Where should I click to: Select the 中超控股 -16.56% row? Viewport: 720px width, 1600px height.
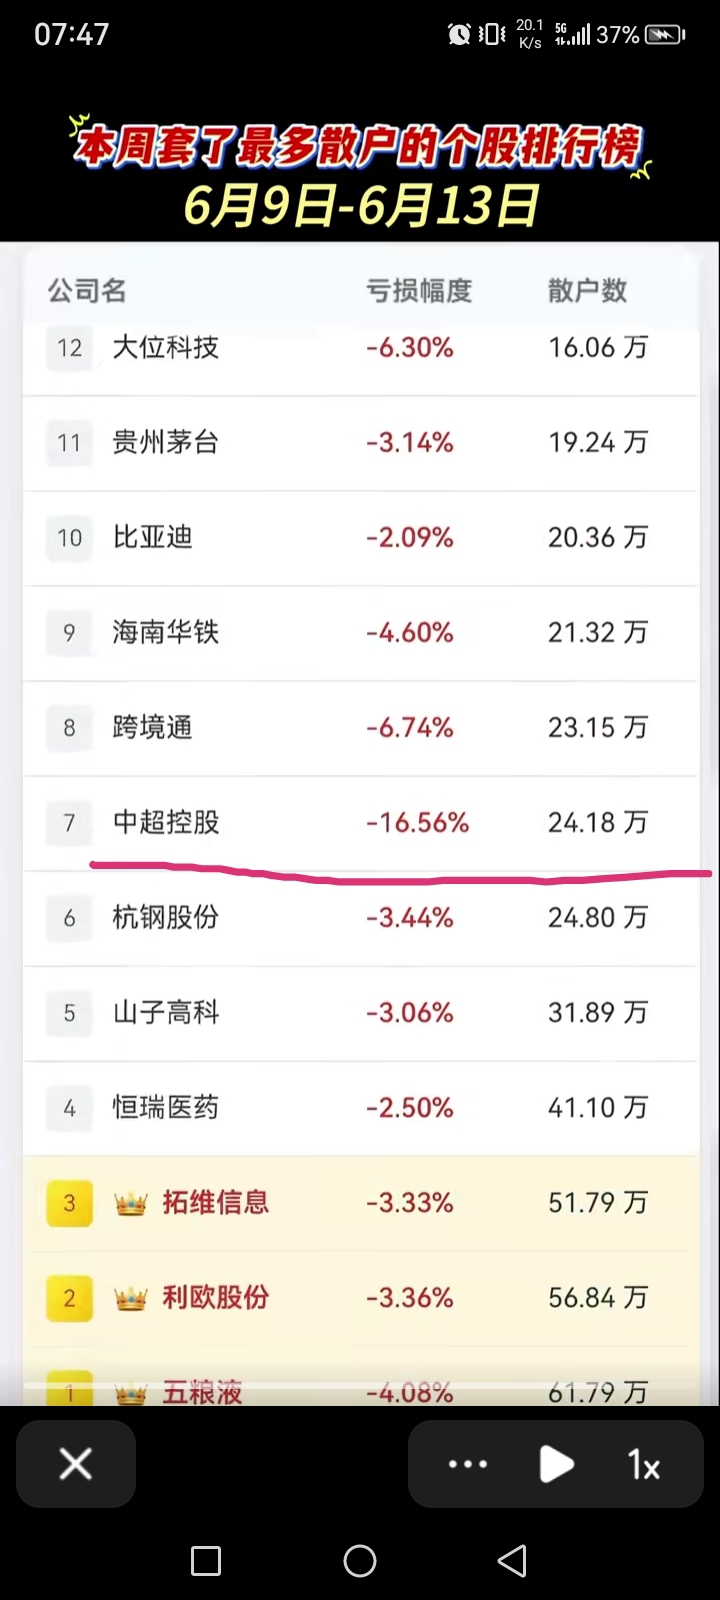(360, 823)
